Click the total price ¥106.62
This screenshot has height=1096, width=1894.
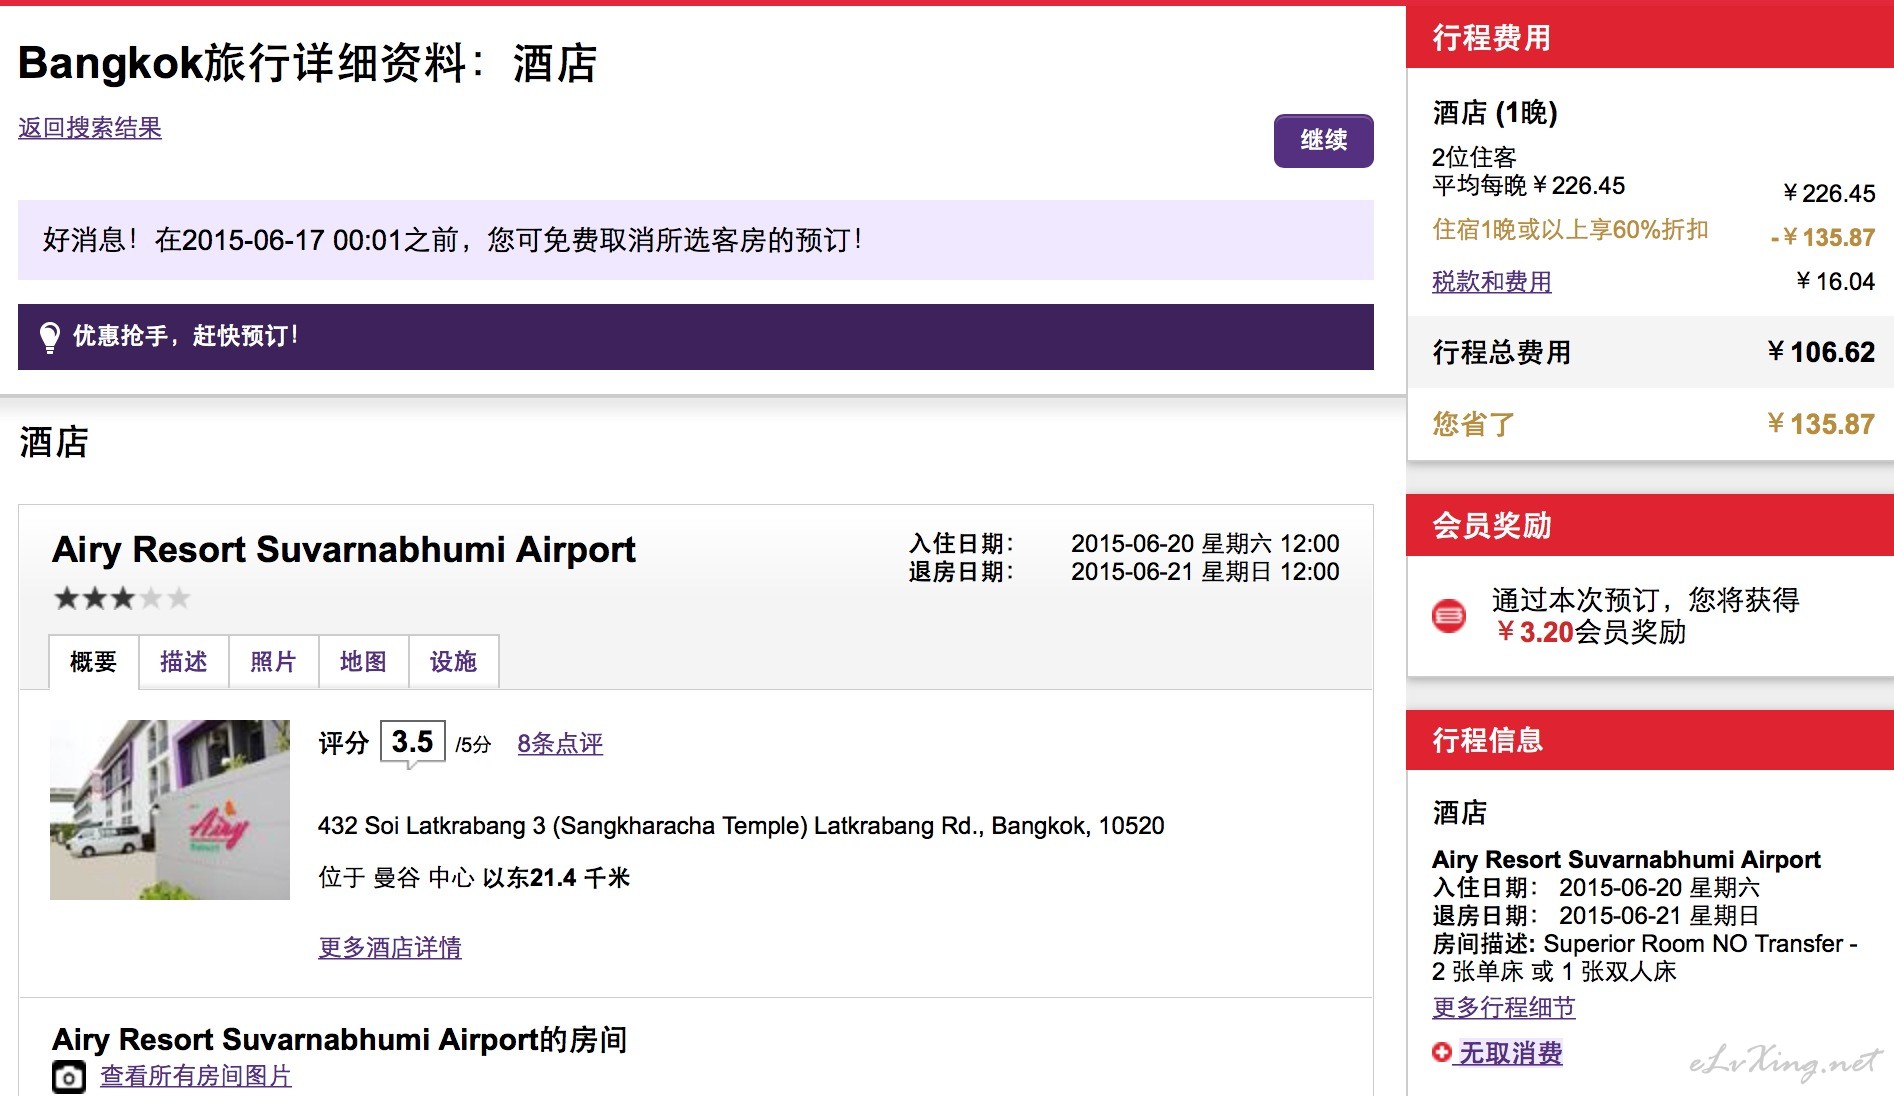[x=1821, y=352]
